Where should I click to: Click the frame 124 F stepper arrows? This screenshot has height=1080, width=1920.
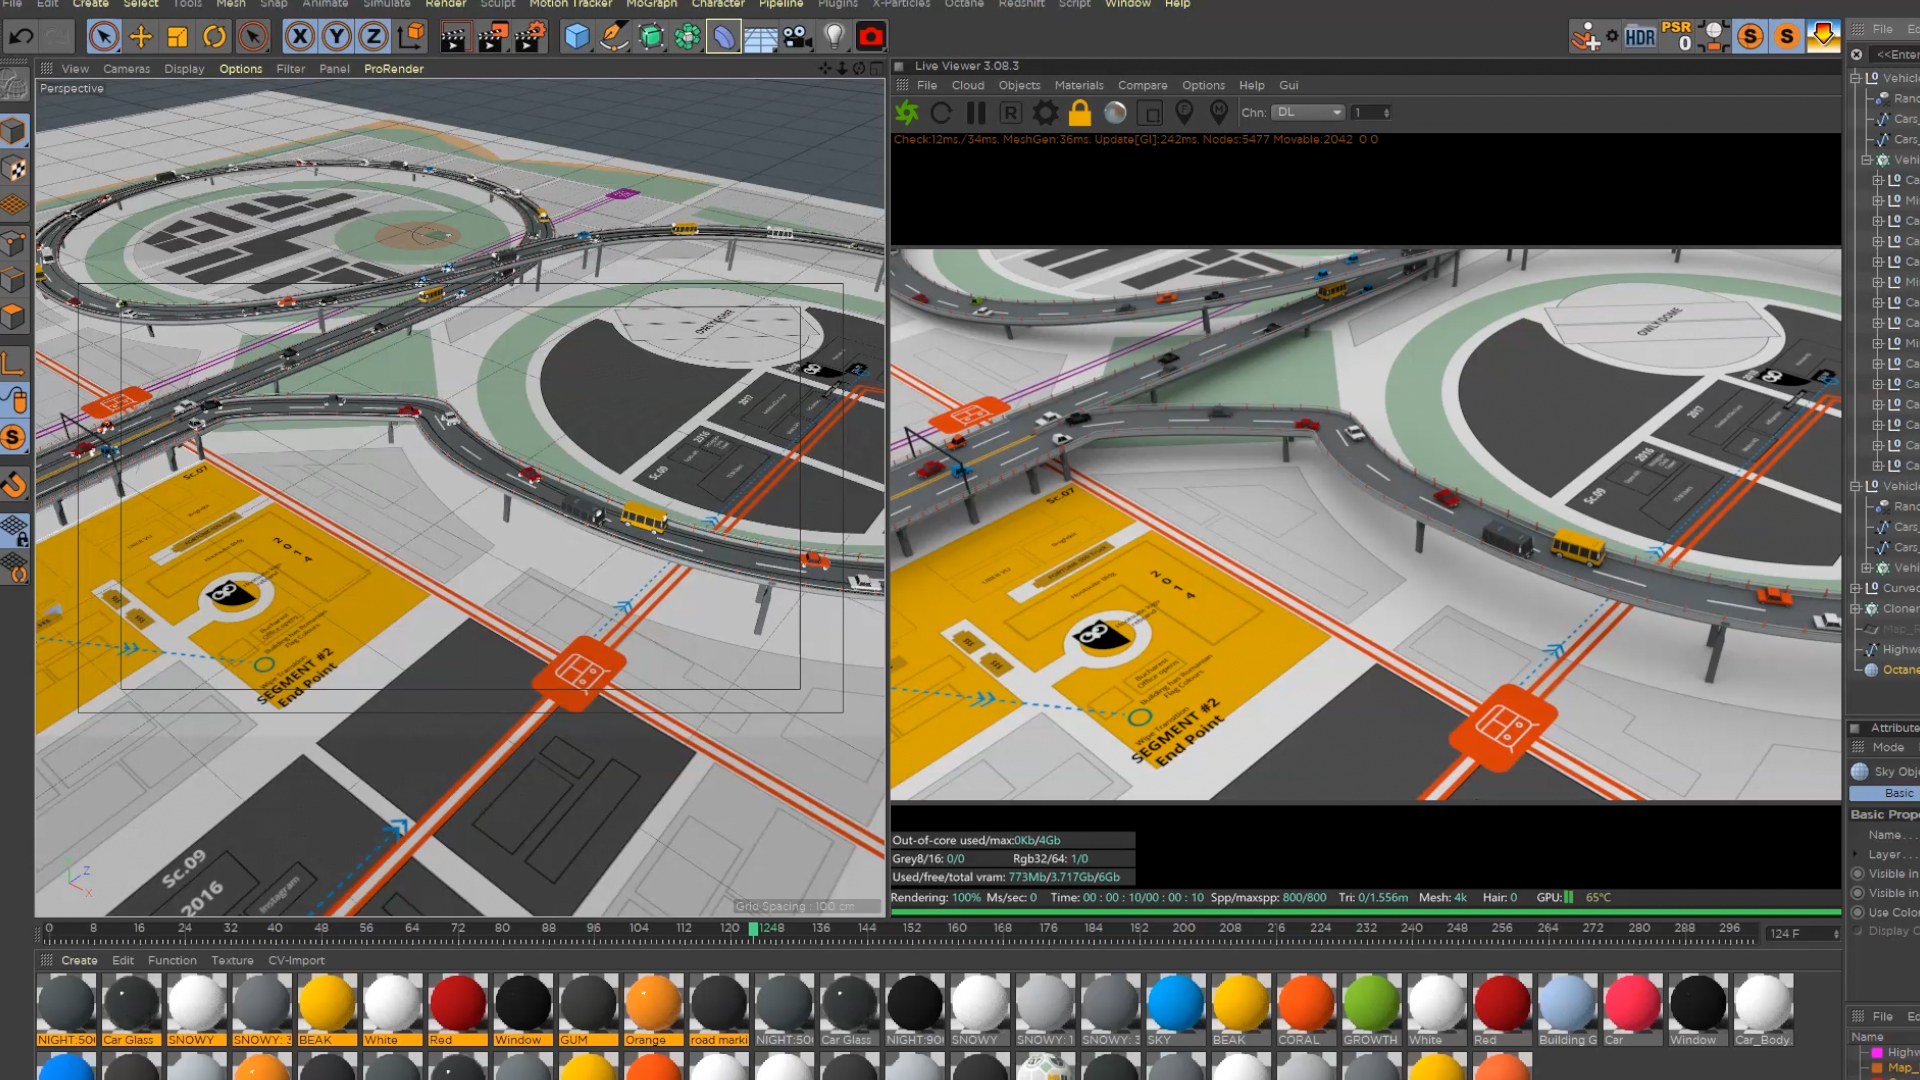coord(1836,933)
